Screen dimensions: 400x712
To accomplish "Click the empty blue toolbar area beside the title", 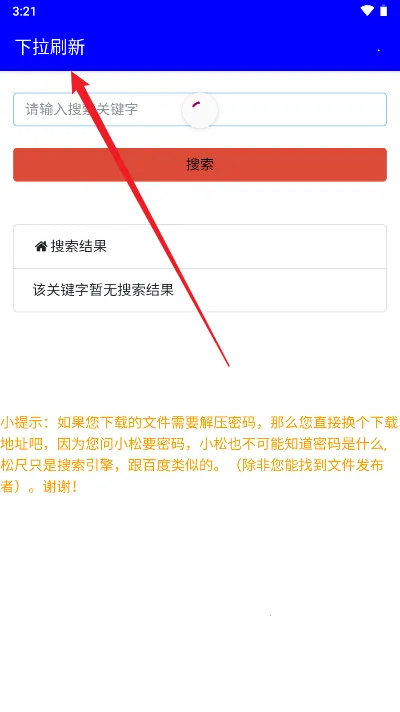I will point(227,48).
